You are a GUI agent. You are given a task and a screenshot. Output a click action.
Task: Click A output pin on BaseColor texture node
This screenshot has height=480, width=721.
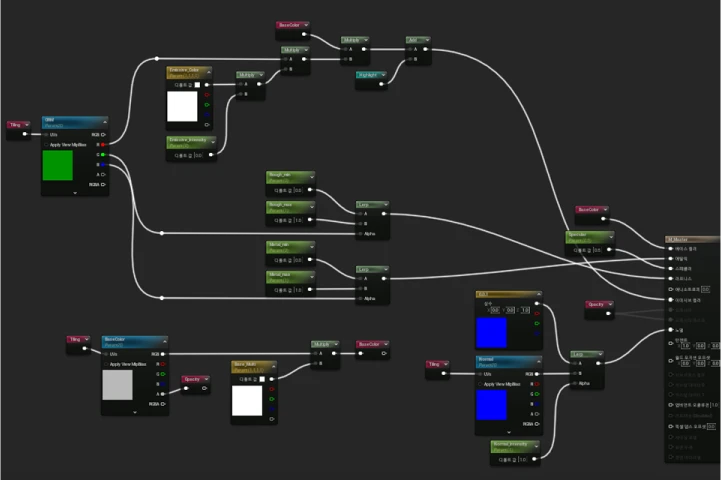163,394
